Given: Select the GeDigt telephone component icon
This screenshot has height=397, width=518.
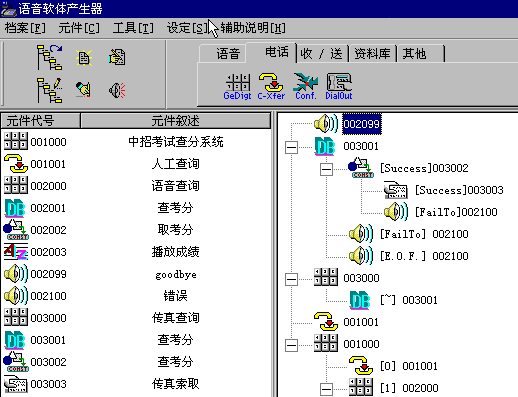Looking at the screenshot, I should click(x=238, y=87).
